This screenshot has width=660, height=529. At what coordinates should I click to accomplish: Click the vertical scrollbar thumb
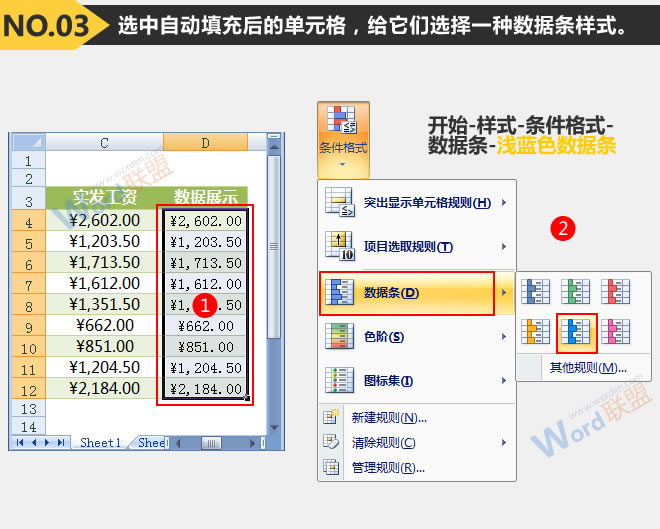coord(274,247)
